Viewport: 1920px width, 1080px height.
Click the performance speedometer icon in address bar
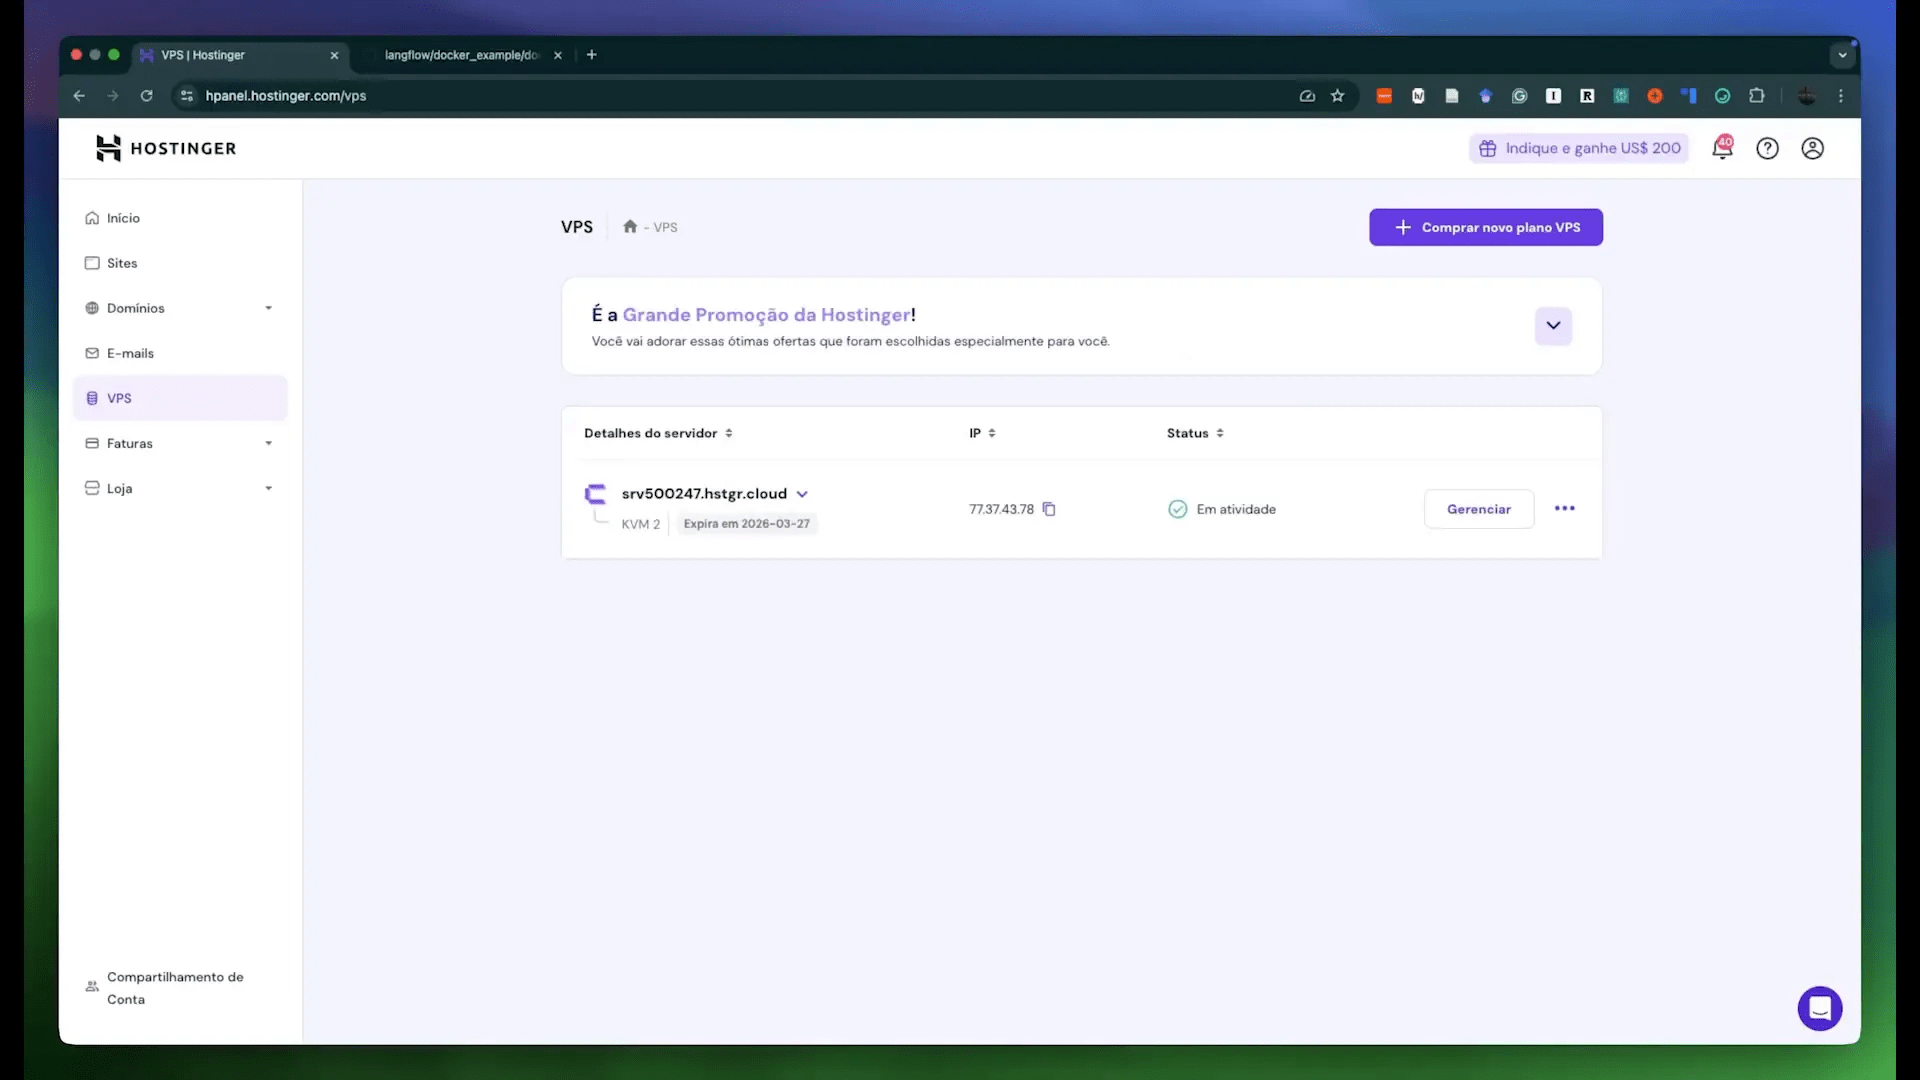(1307, 96)
